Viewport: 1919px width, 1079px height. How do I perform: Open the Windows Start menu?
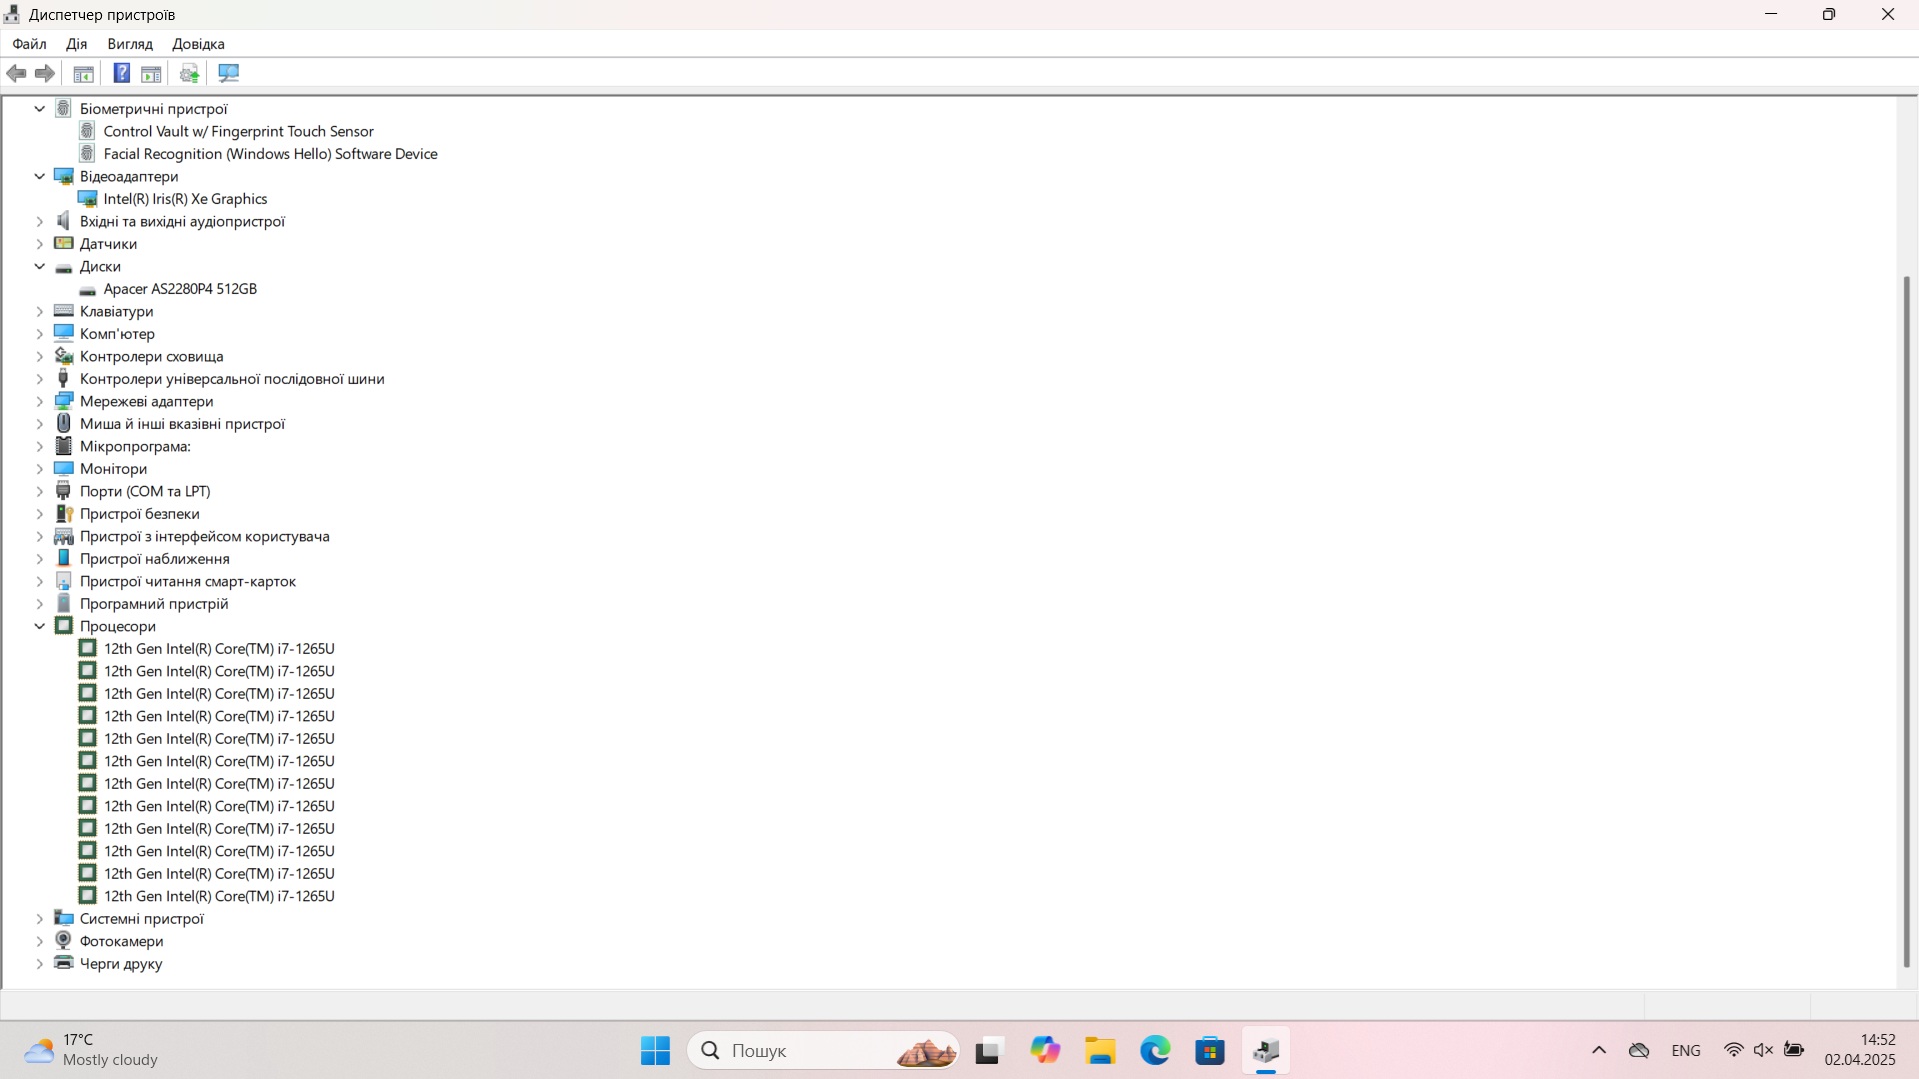point(656,1050)
